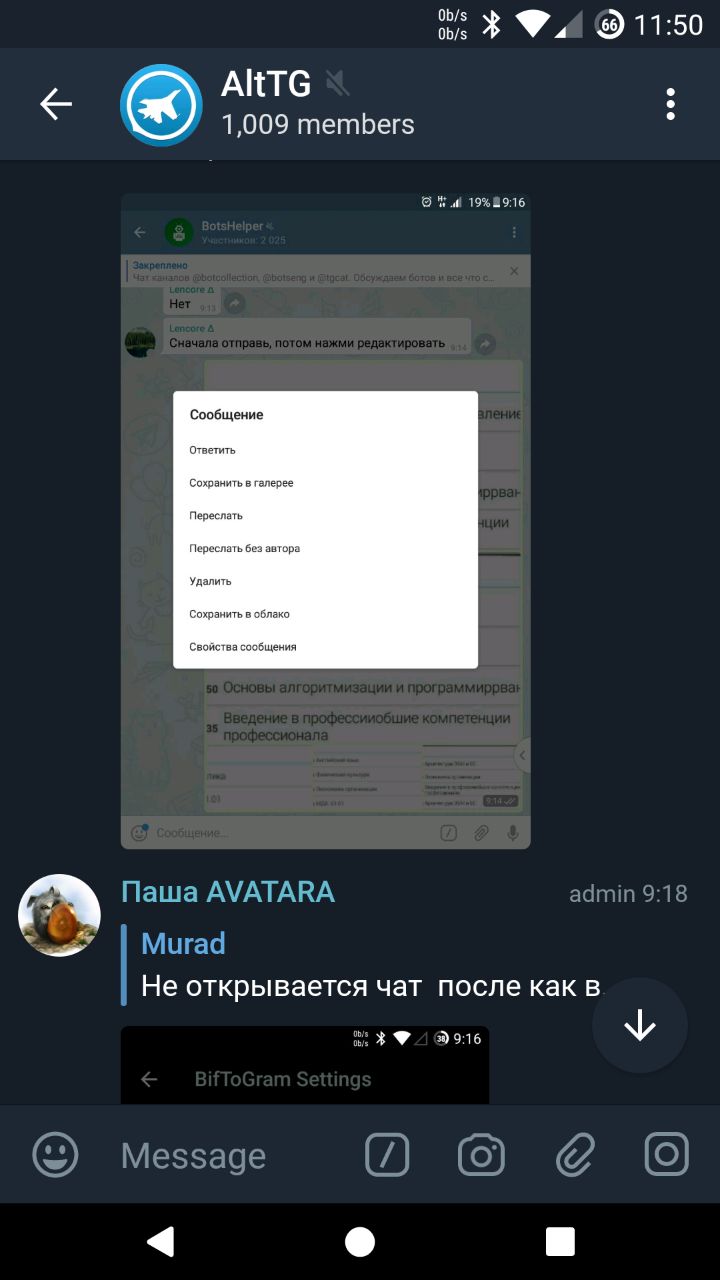Image resolution: width=720 pixels, height=1280 pixels.
Task: Tap the sender name Паша AVATARA
Action: (x=228, y=892)
